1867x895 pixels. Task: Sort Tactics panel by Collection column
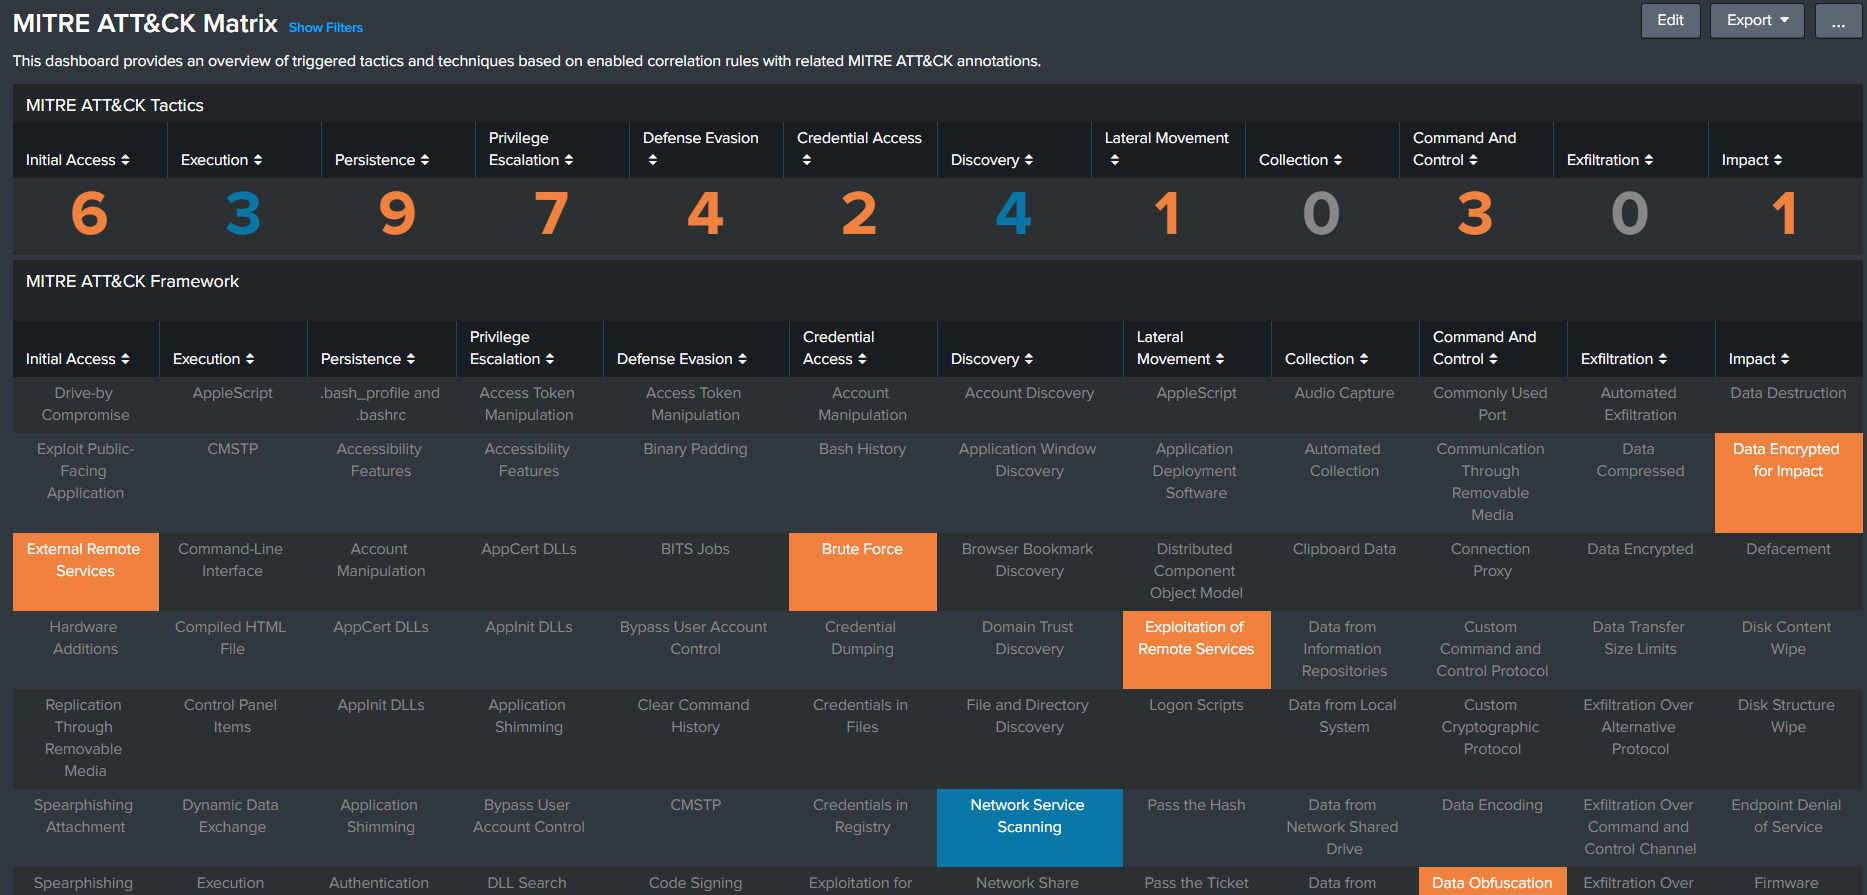point(1301,160)
